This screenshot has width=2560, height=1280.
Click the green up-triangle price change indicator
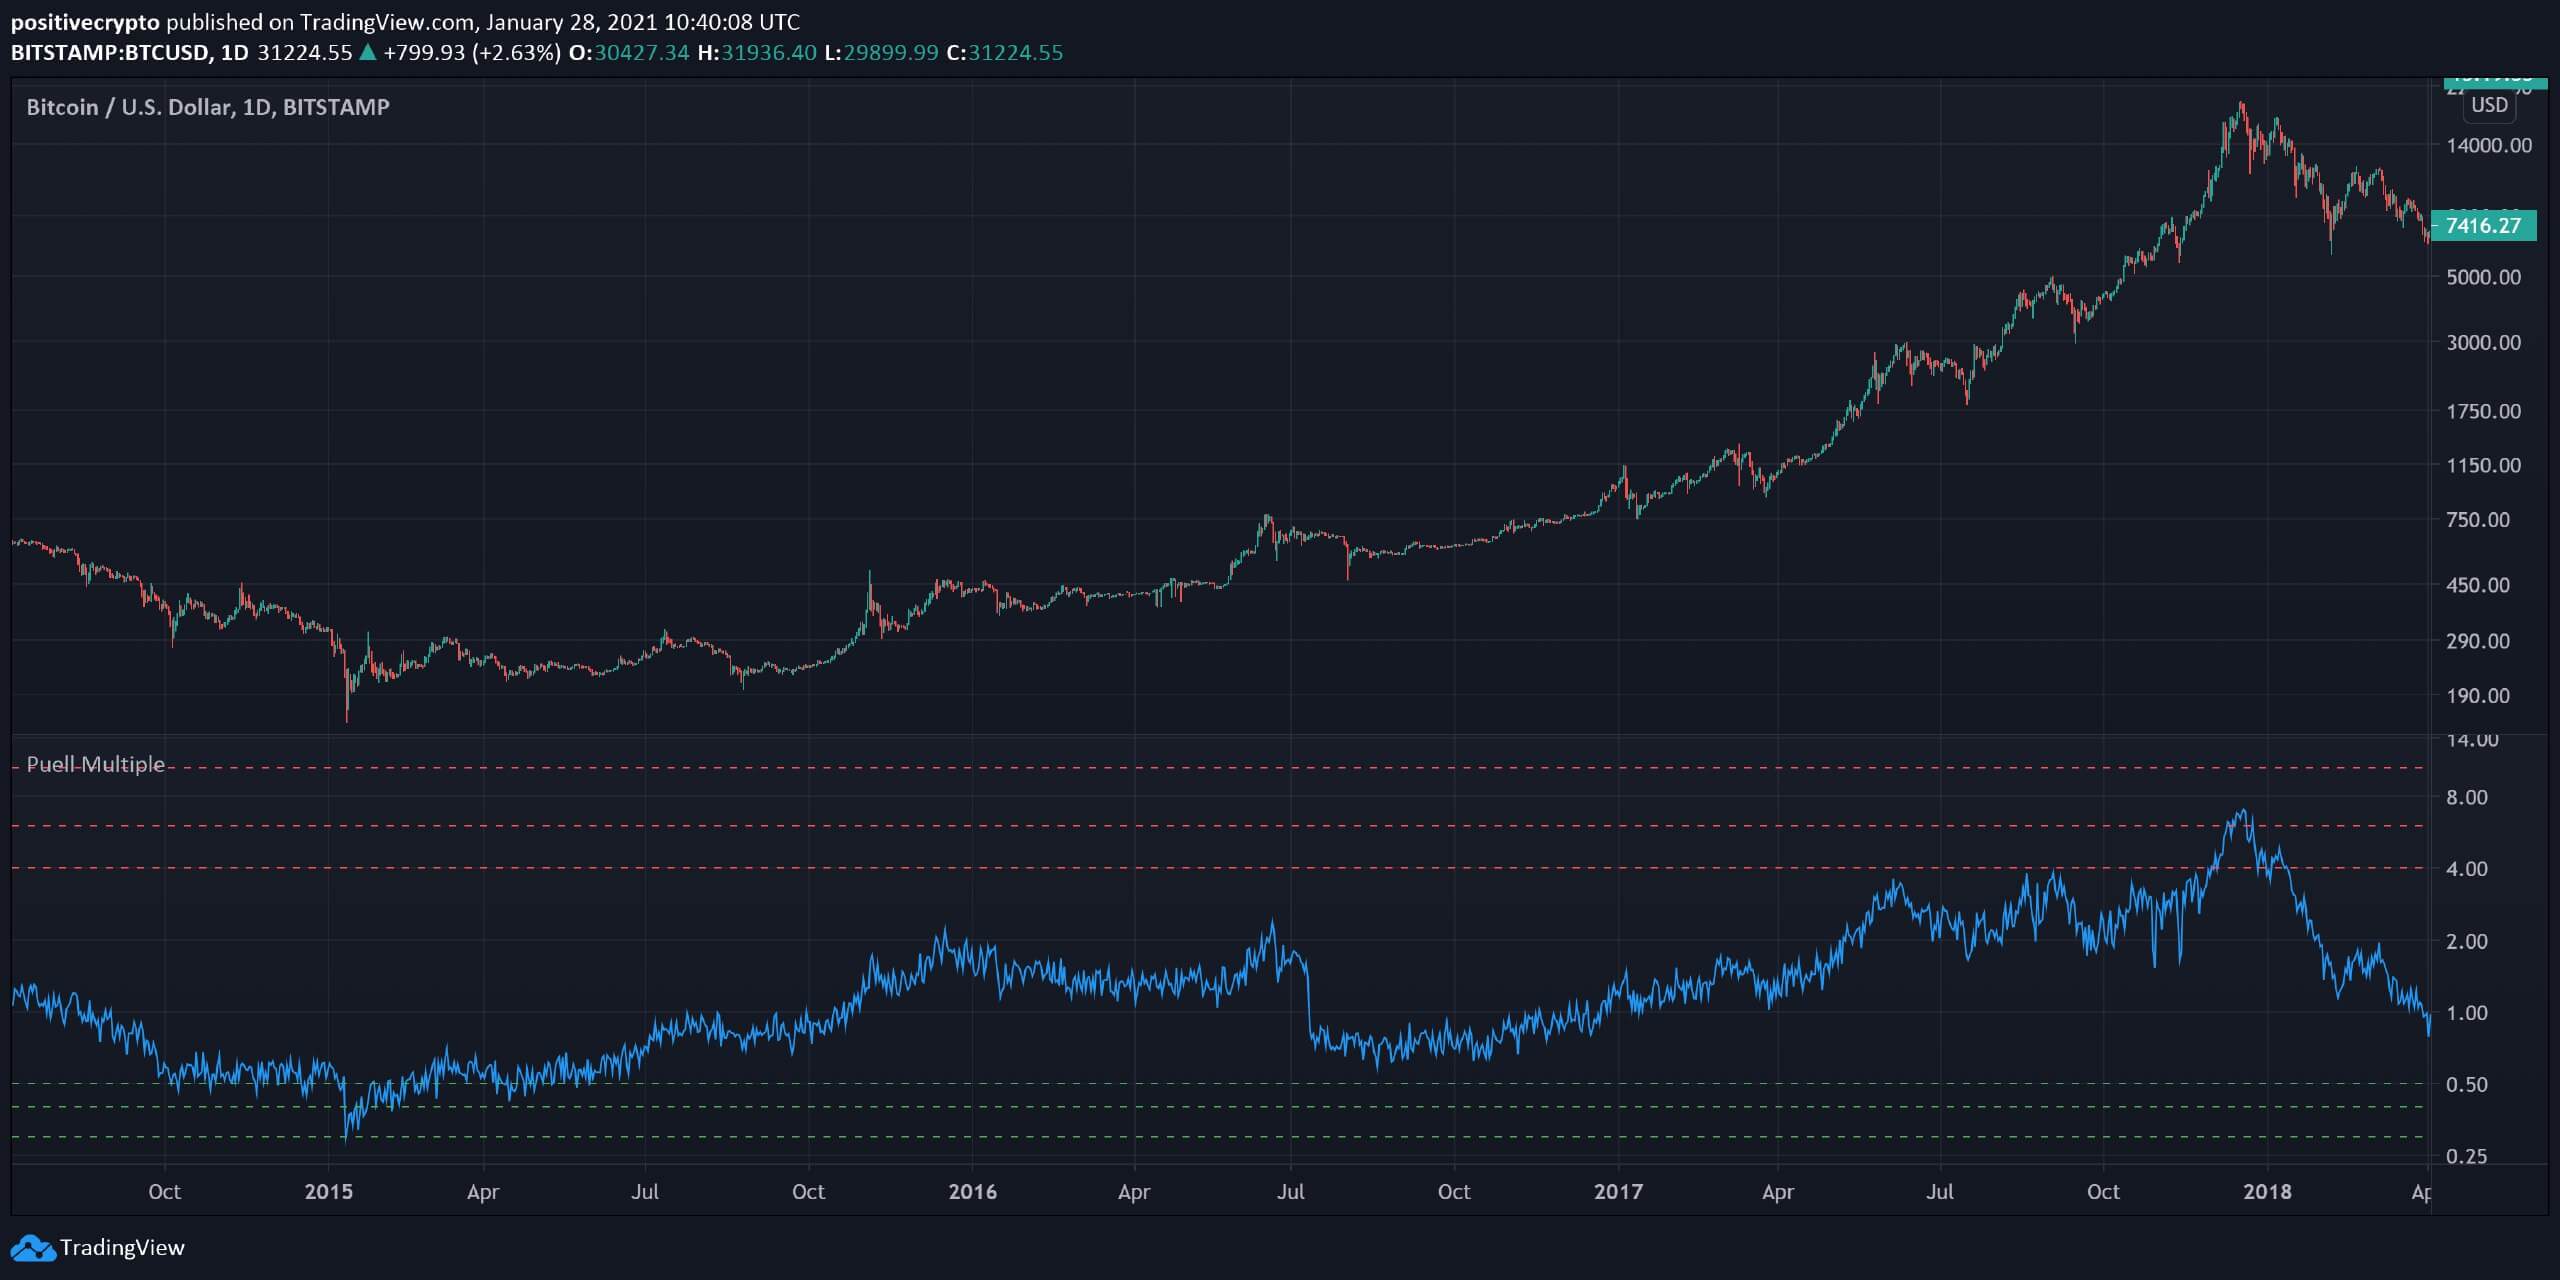point(367,53)
